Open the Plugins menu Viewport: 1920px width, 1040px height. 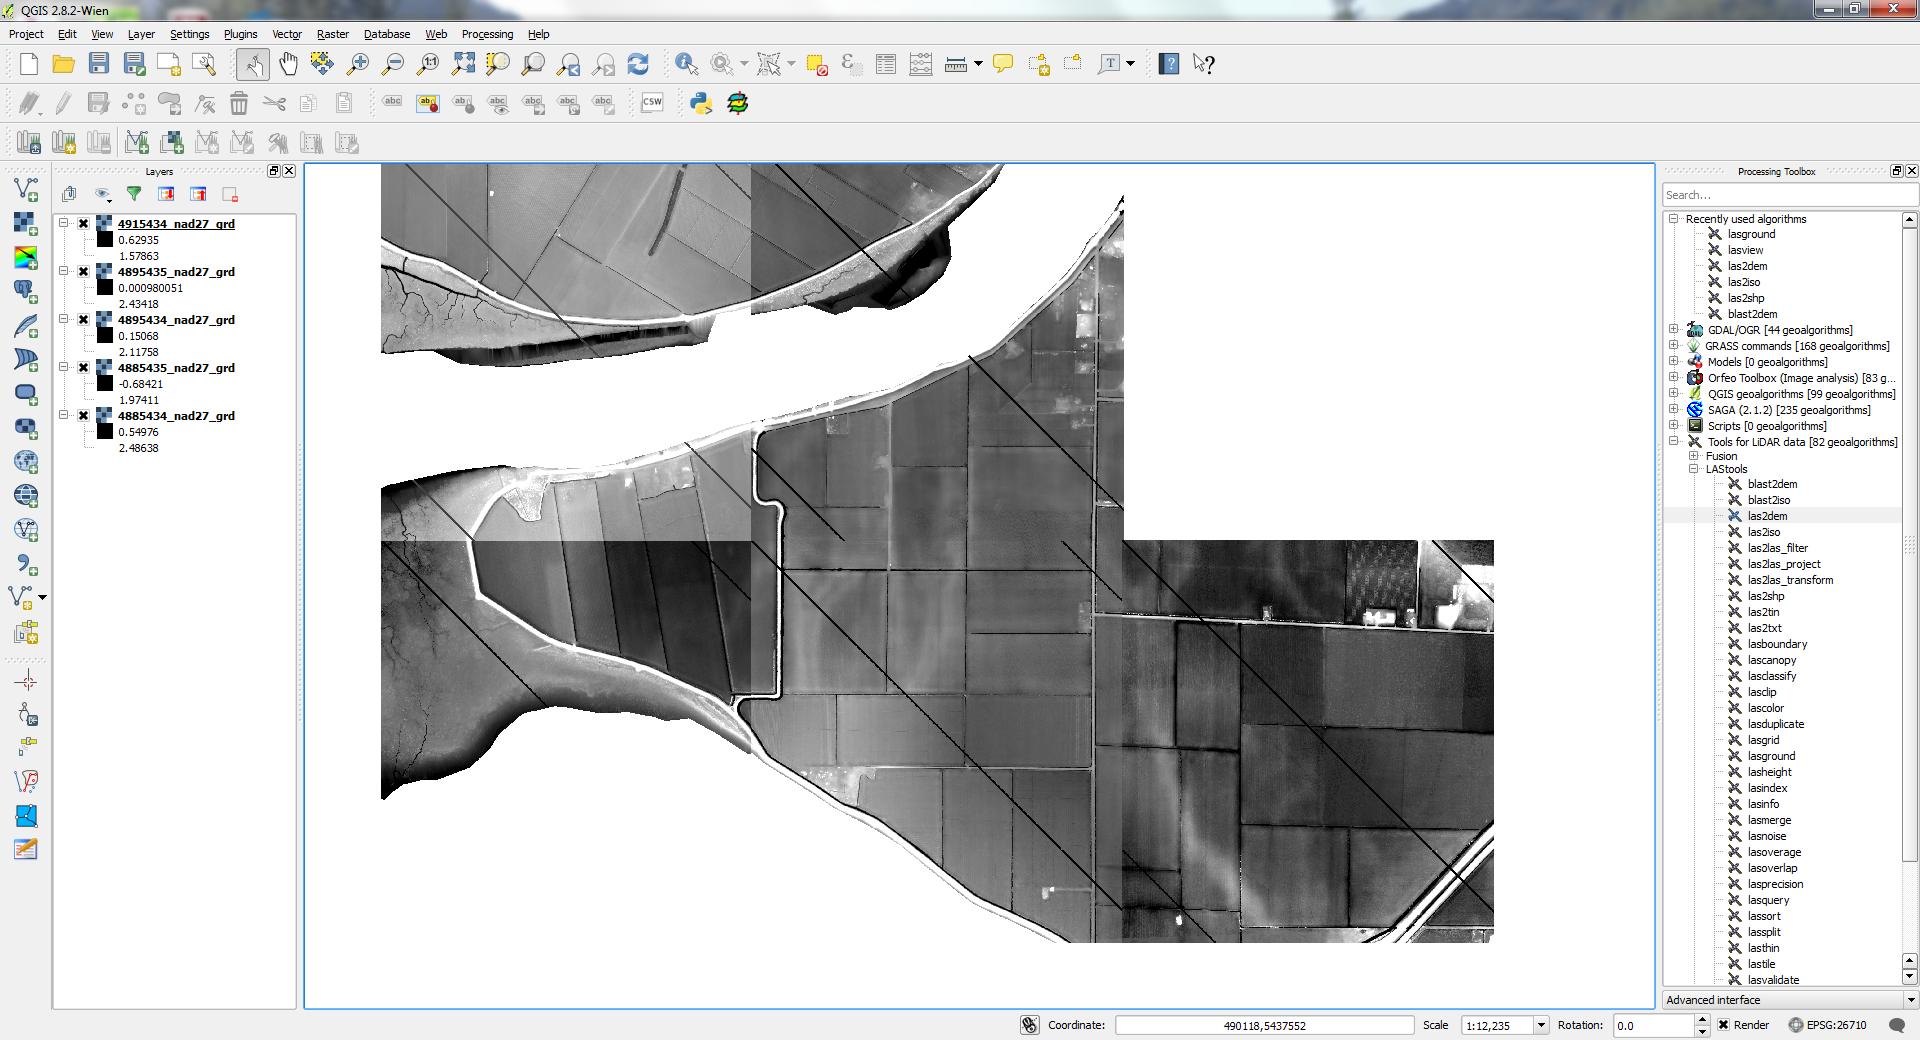(x=240, y=34)
